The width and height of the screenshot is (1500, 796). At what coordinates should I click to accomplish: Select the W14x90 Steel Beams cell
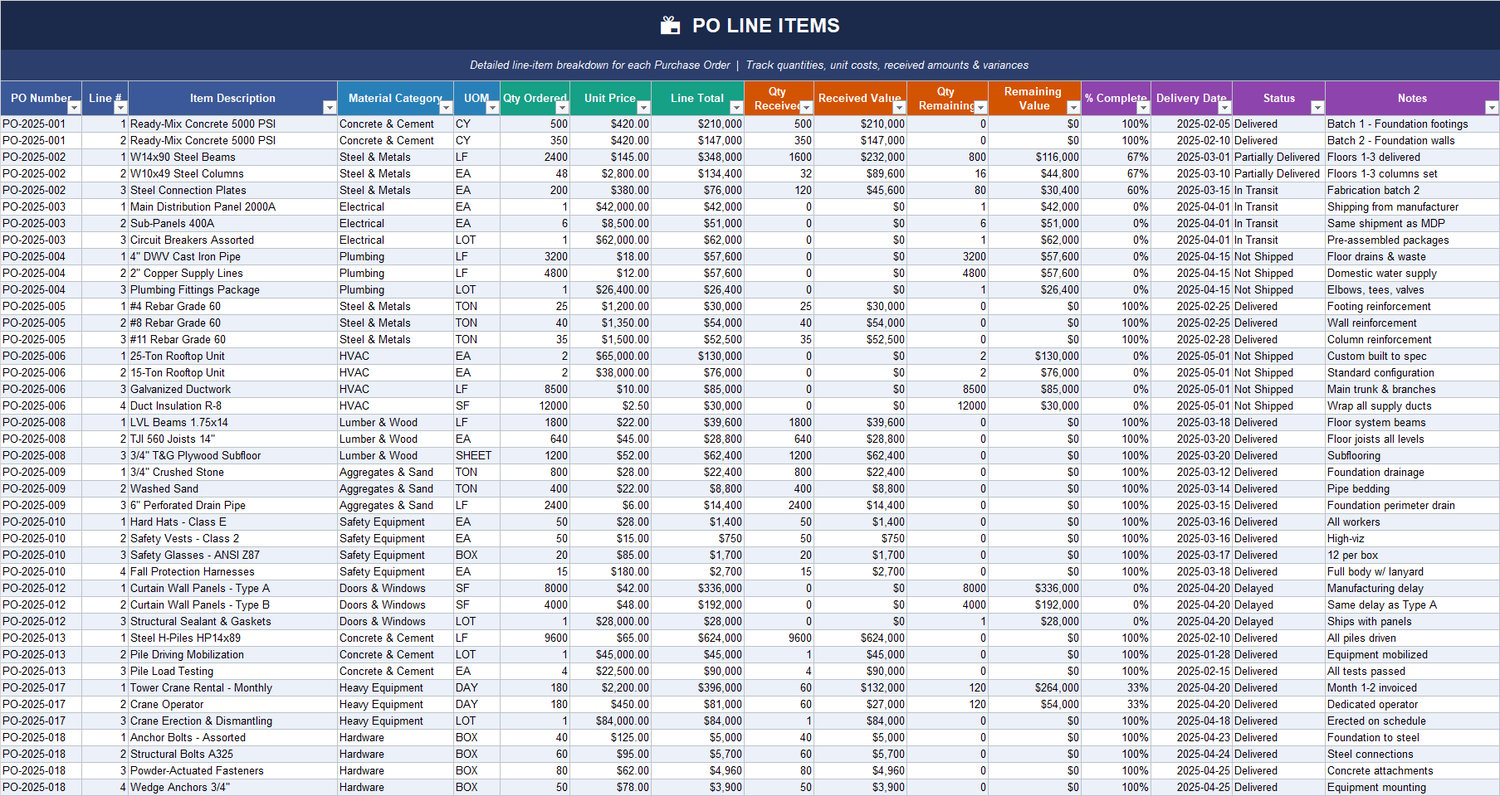click(233, 157)
